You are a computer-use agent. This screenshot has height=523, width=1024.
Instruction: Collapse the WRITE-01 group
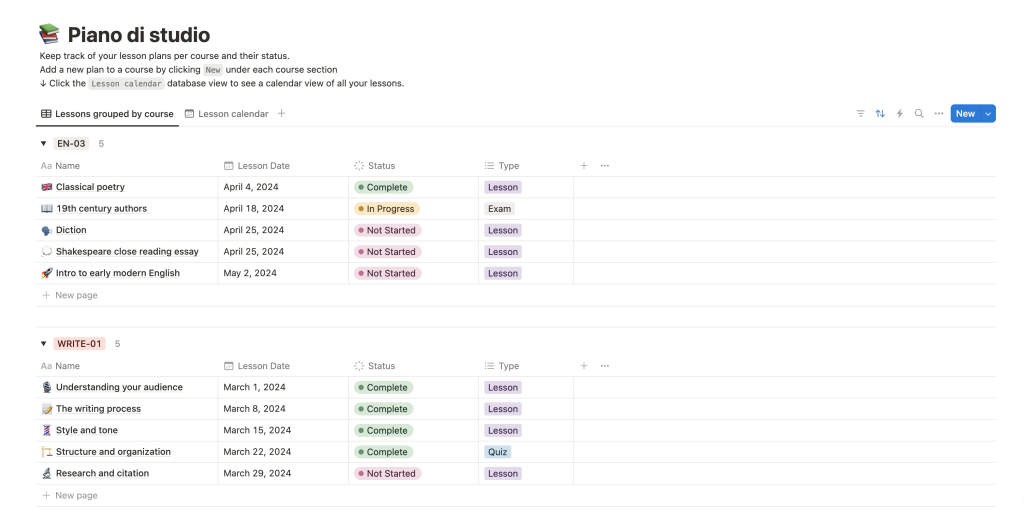44,344
